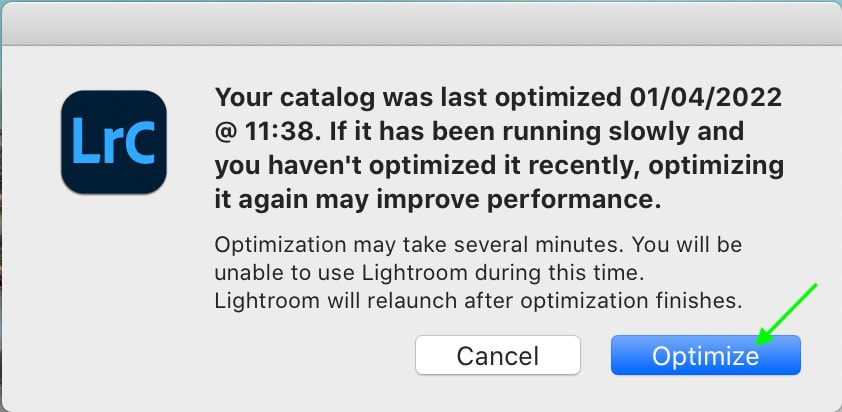Click the dialog's gray title bar
842x412 pixels.
pyautogui.click(x=421, y=25)
